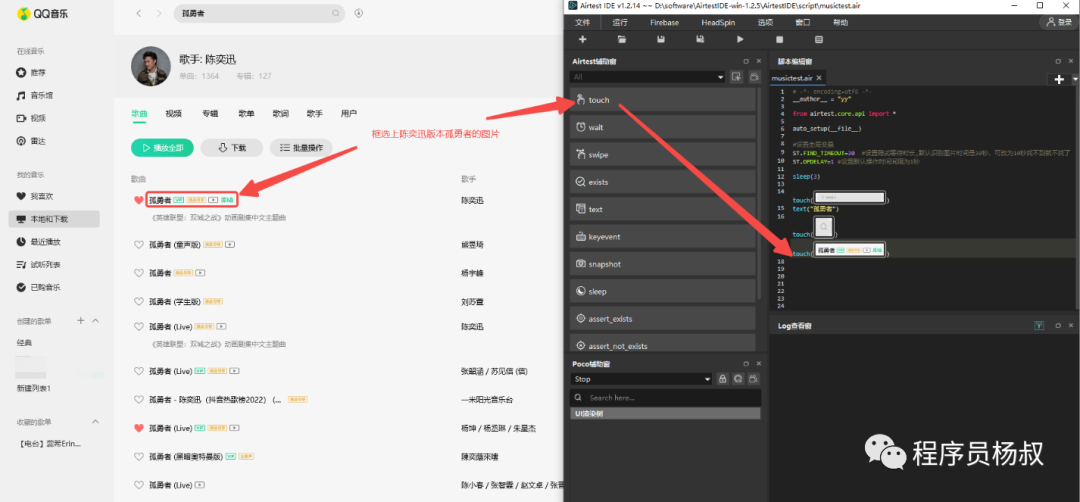
Task: Click the 下载 button
Action: coord(232,147)
